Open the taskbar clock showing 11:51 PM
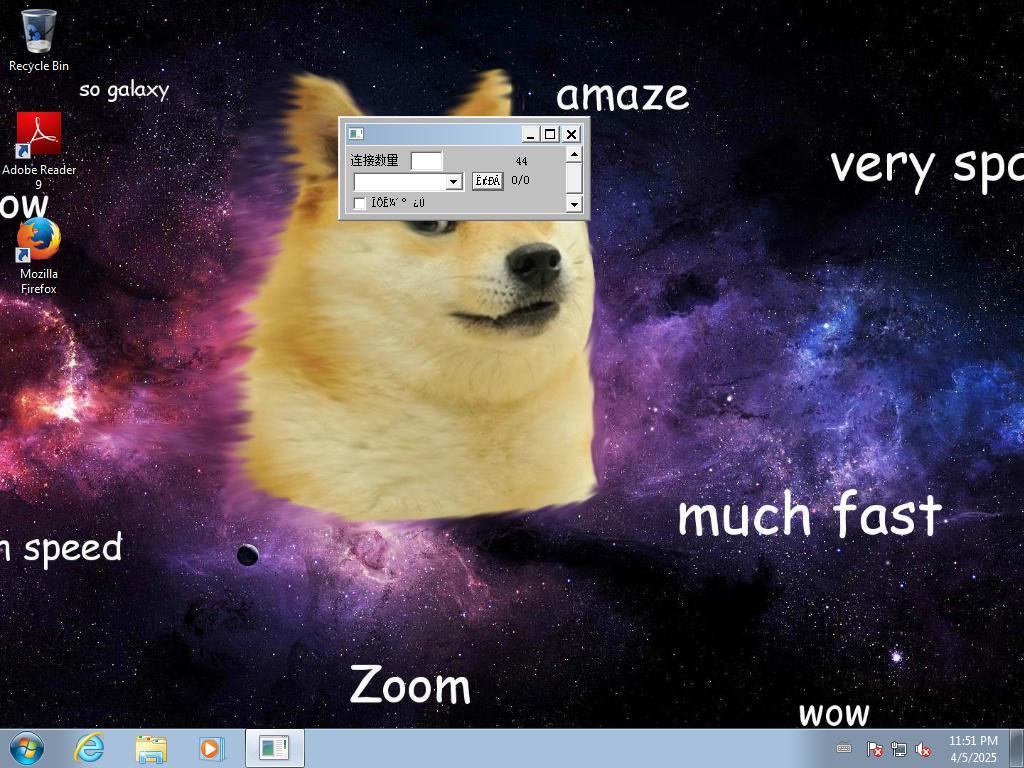1024x768 pixels. (x=973, y=749)
